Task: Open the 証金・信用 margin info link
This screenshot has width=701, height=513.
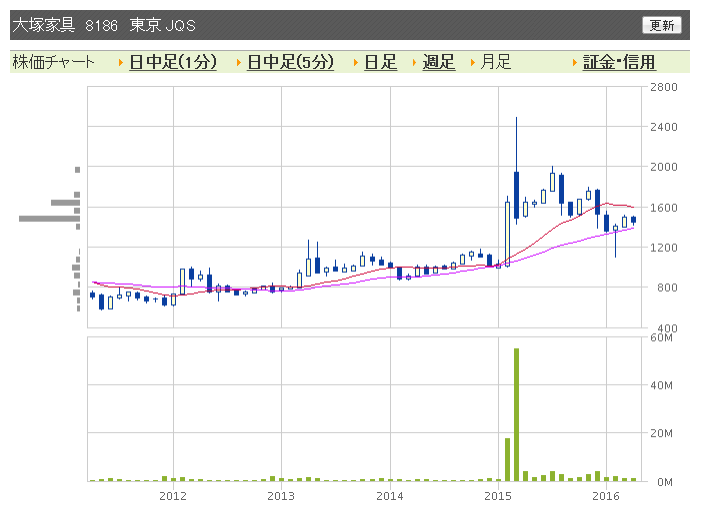Action: click(619, 62)
